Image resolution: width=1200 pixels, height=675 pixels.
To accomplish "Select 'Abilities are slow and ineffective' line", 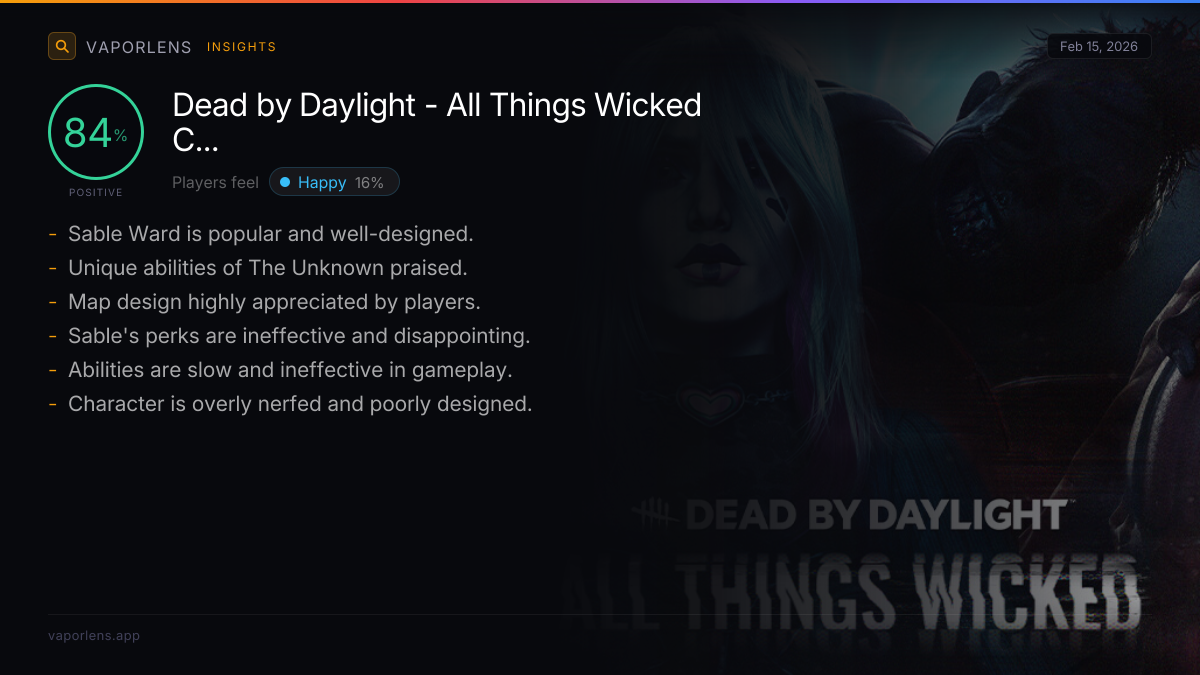I will (289, 370).
